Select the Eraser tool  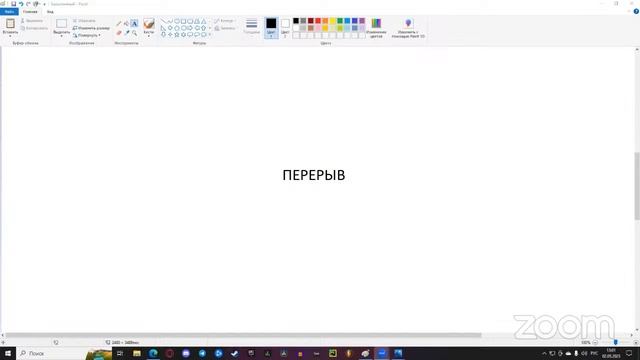(119, 33)
